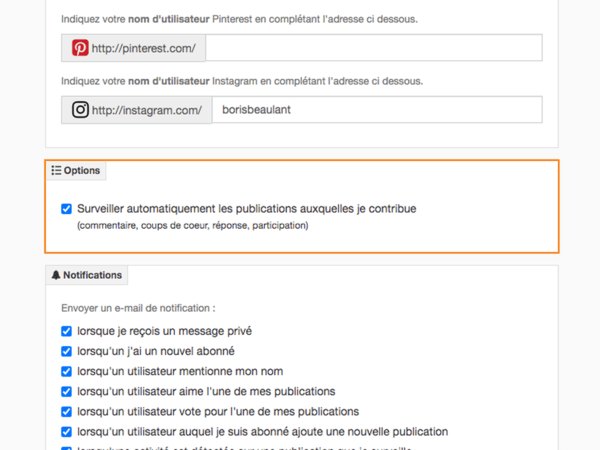
Task: Click the Pinterest logo icon
Action: (x=80, y=48)
